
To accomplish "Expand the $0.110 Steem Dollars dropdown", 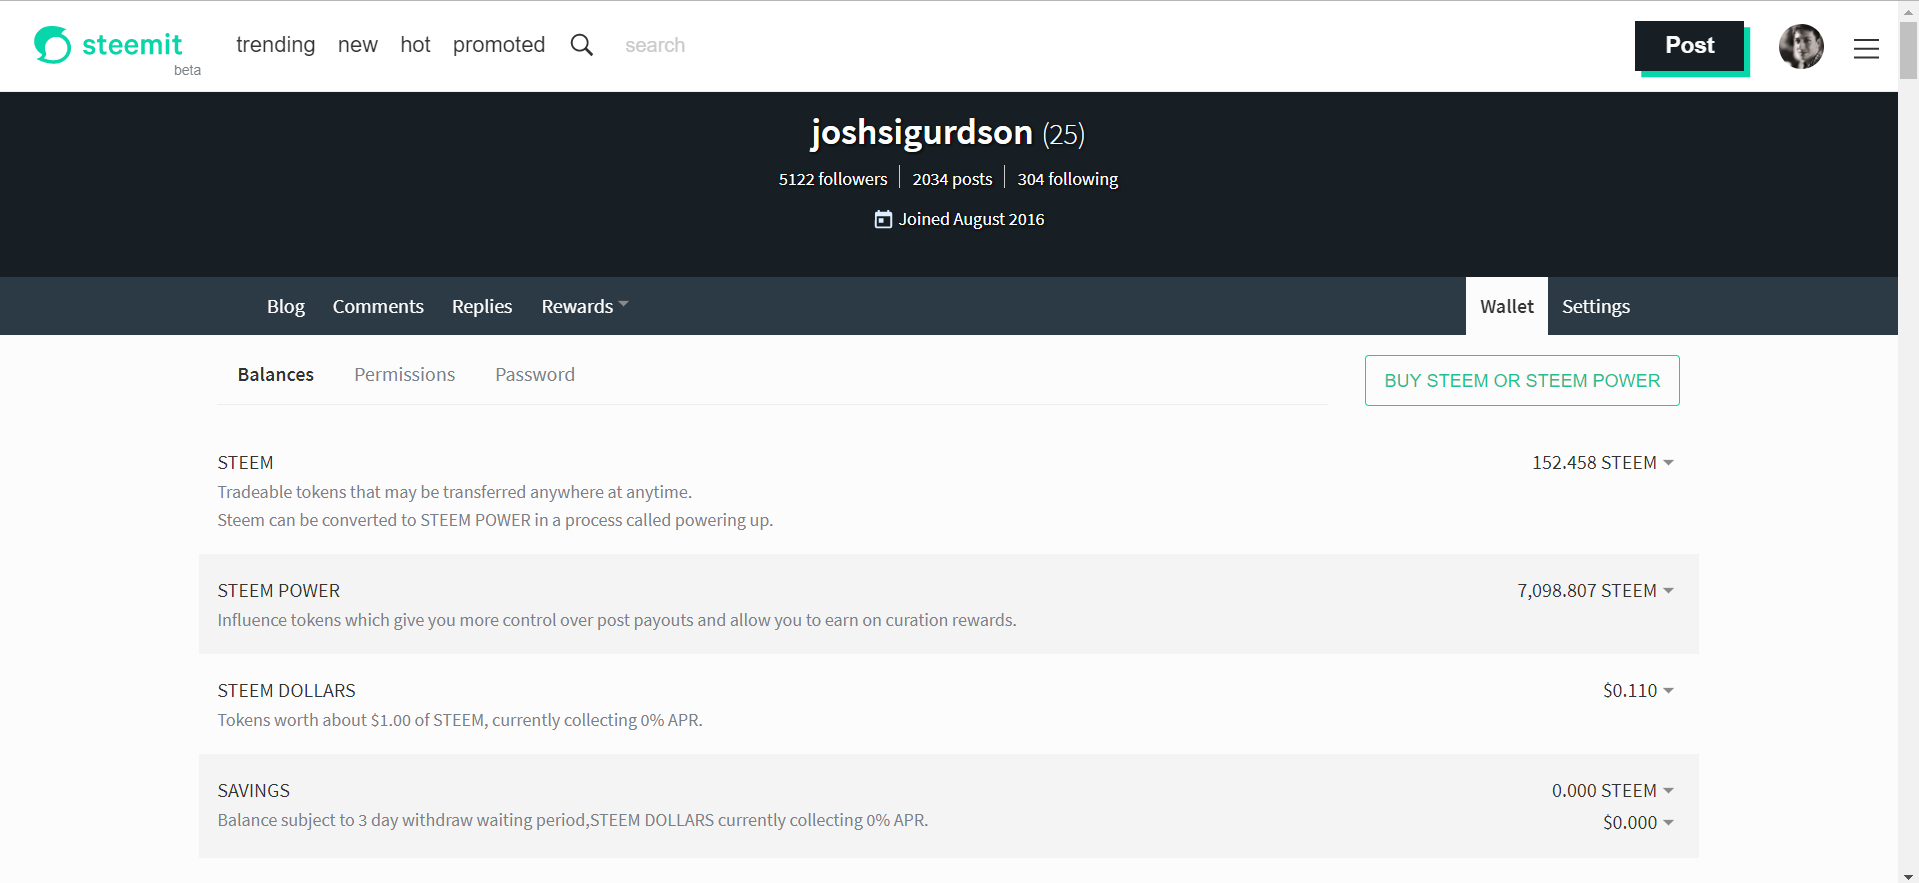I will [x=1638, y=691].
